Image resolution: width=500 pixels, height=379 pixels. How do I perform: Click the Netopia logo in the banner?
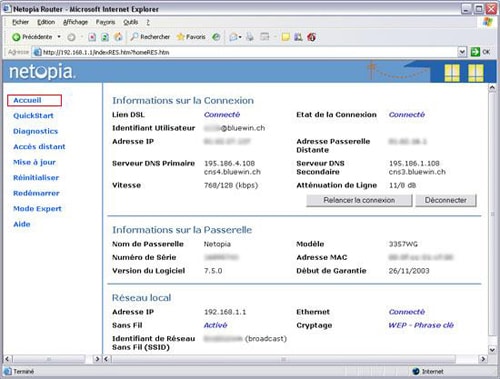pos(42,71)
